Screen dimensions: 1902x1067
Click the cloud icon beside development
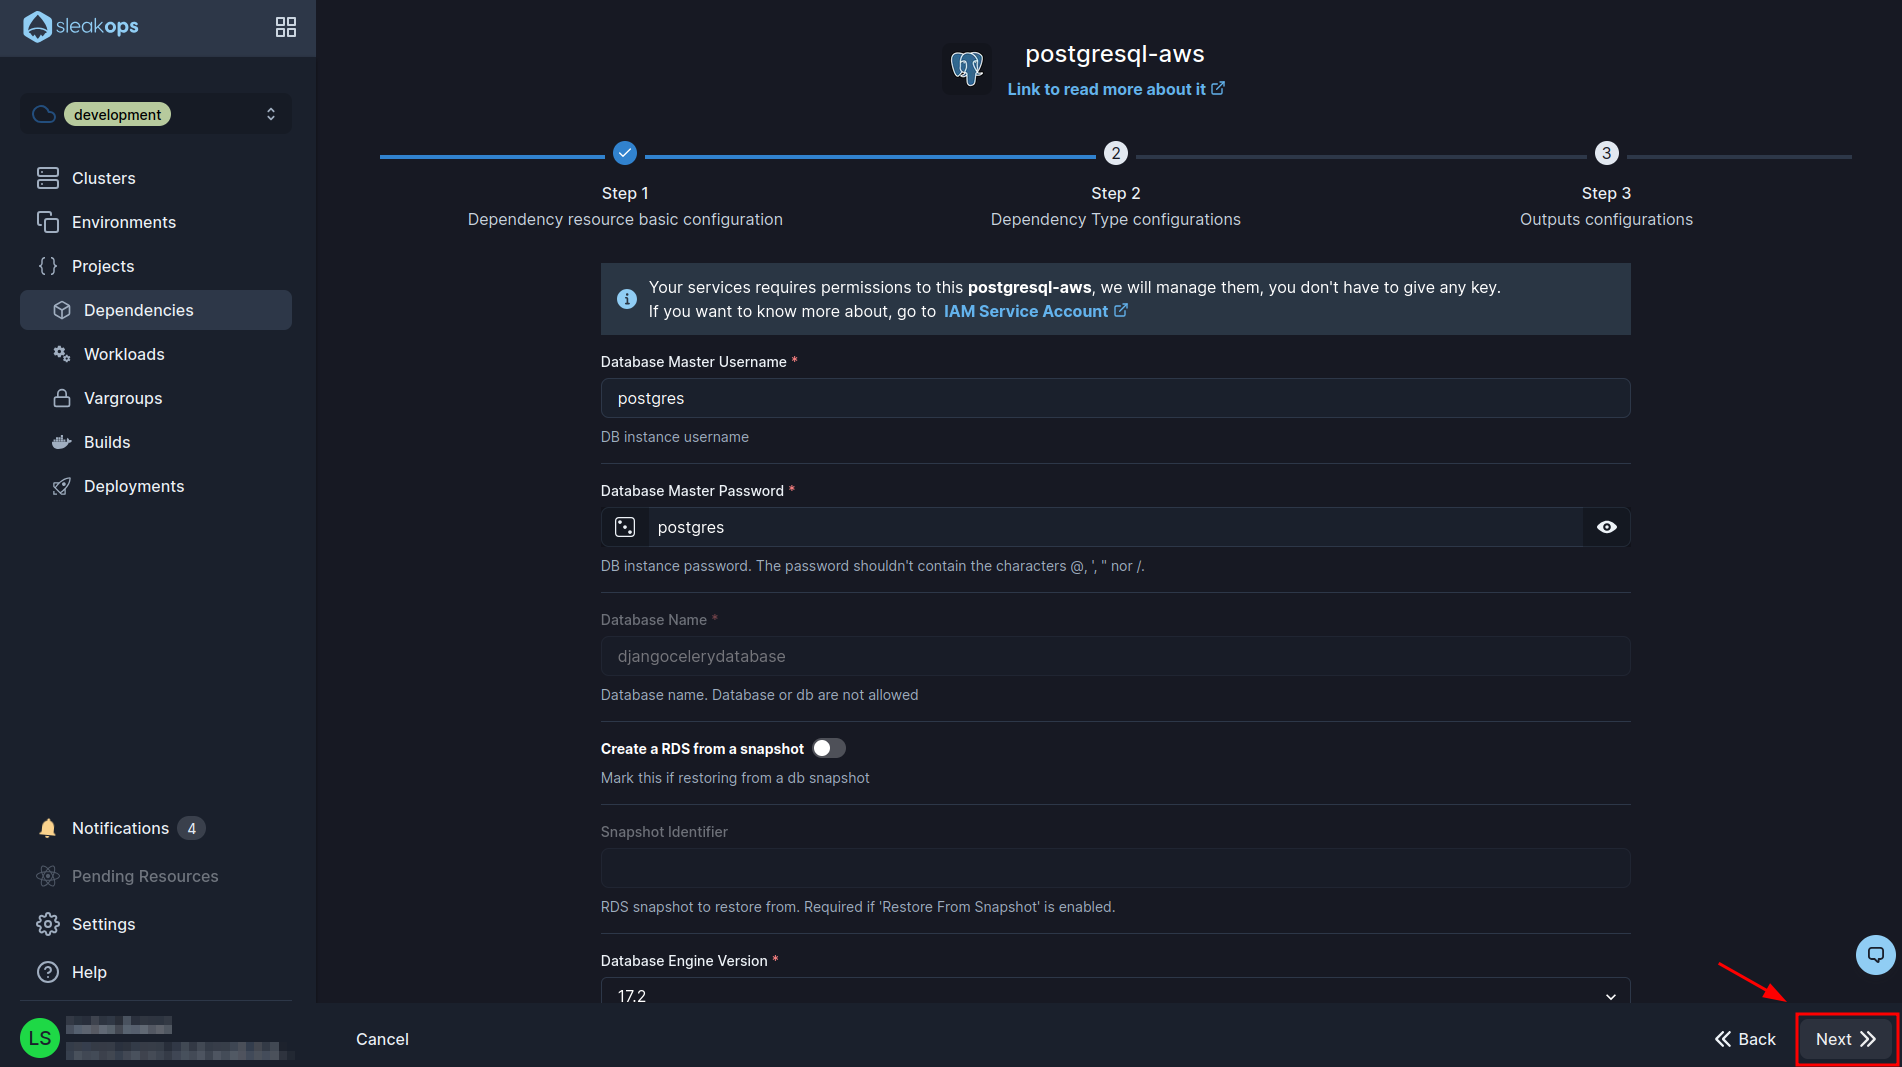pyautogui.click(x=44, y=114)
